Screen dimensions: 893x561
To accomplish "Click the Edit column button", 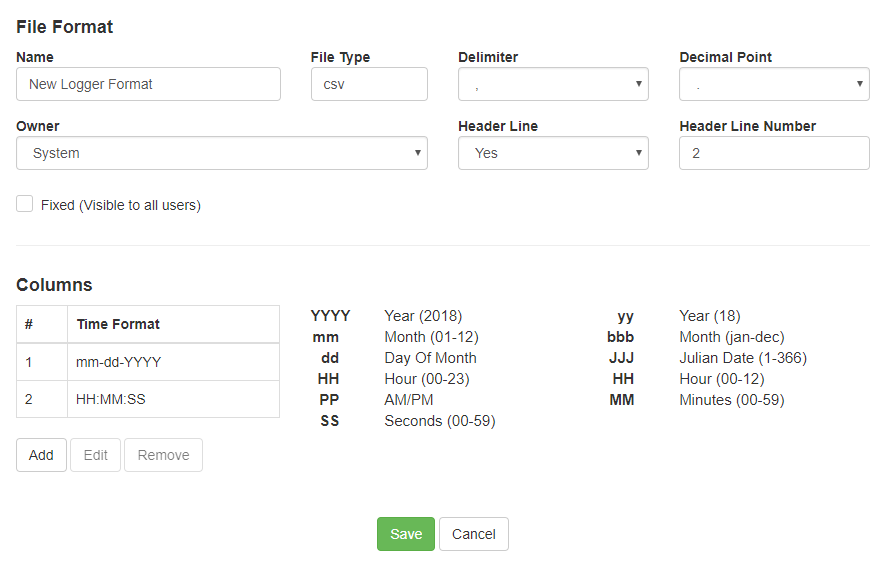I will [96, 455].
